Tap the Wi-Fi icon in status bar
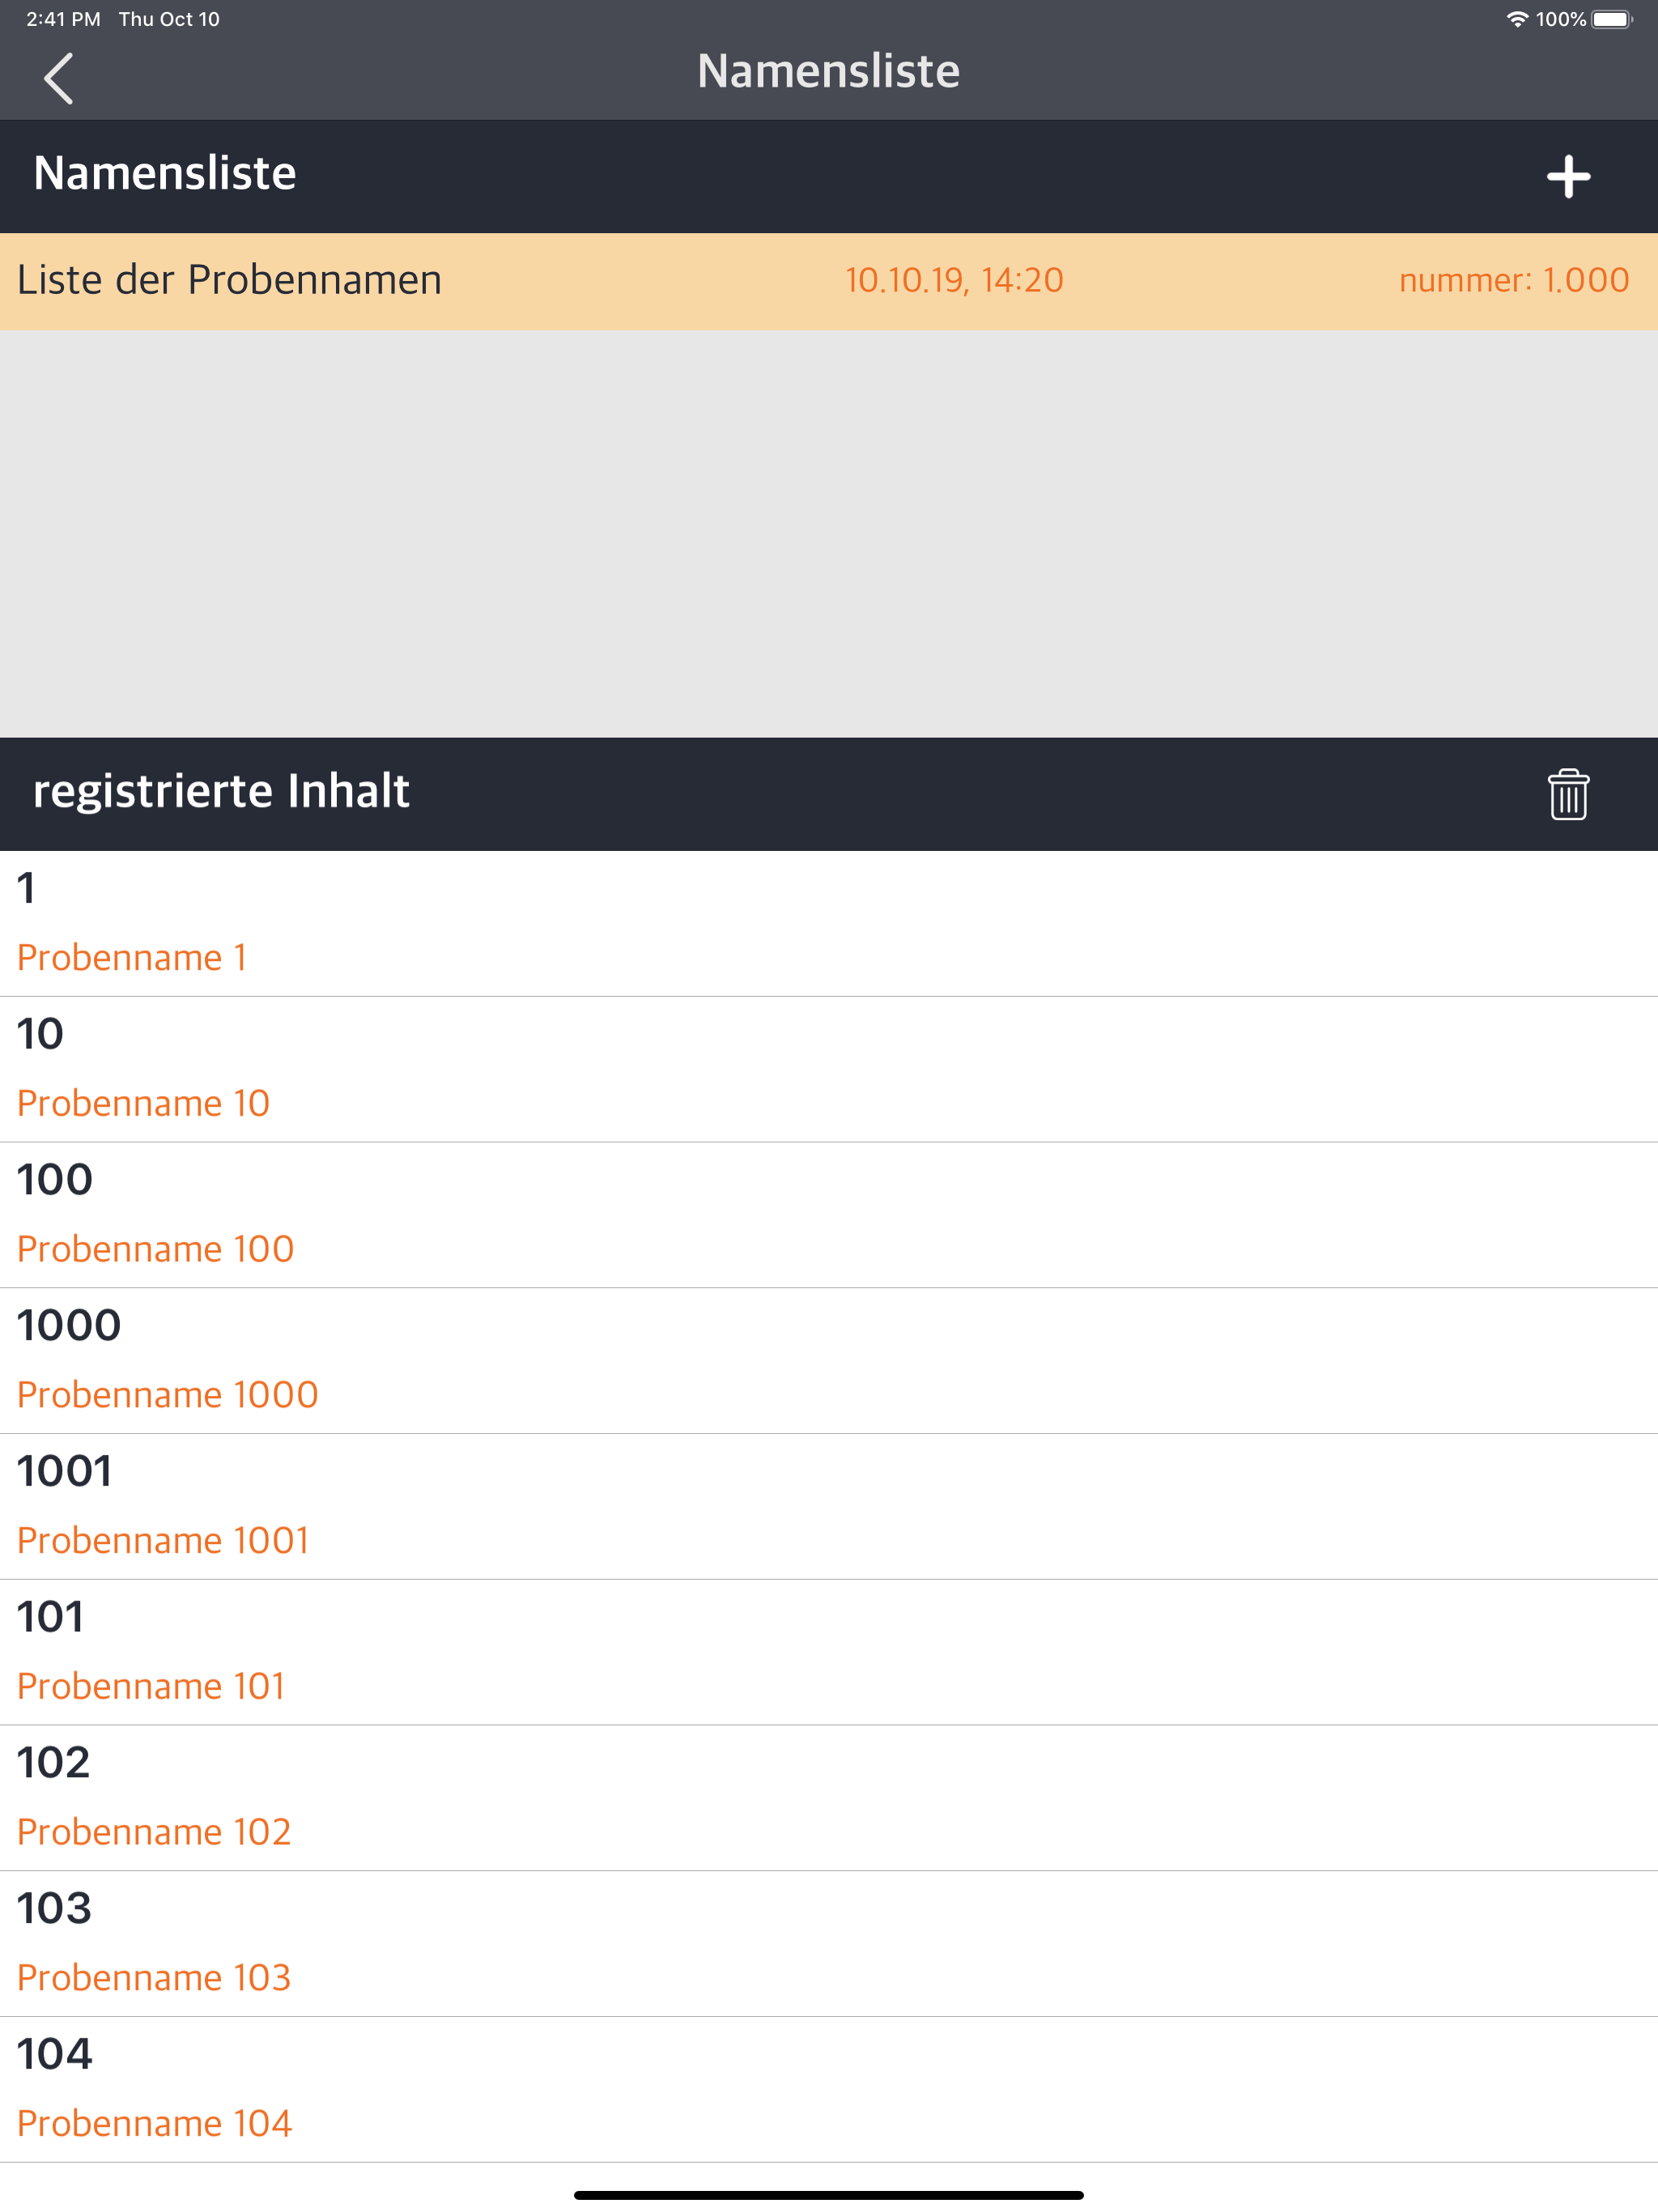The image size is (1658, 2212). pos(1516,20)
